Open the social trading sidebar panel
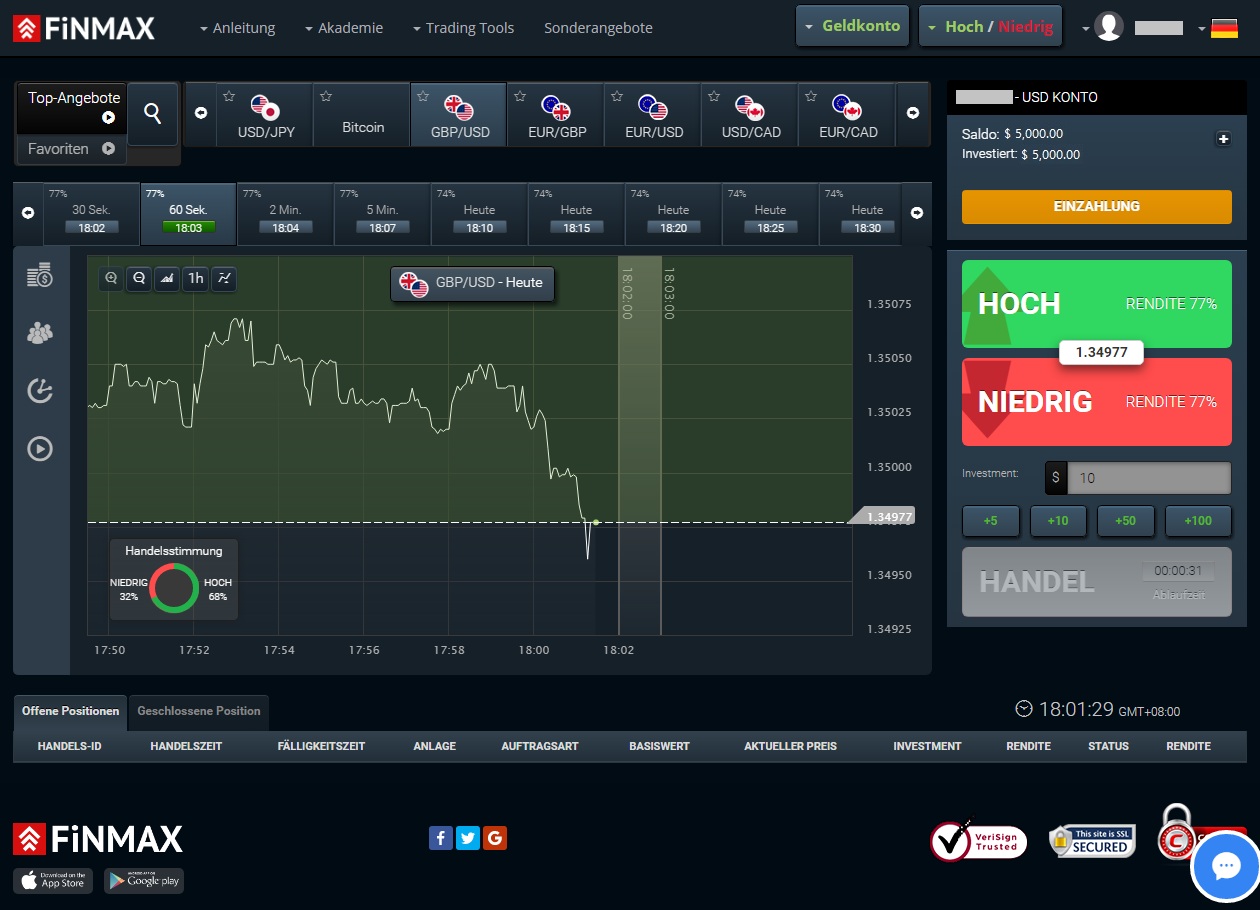The image size is (1260, 910). [40, 332]
